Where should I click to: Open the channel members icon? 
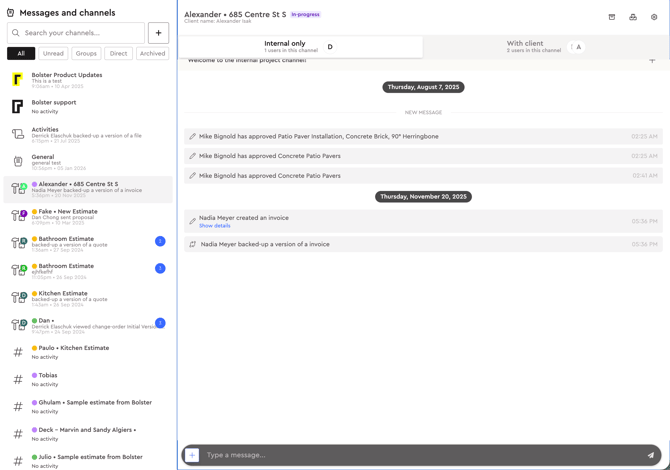tap(633, 17)
